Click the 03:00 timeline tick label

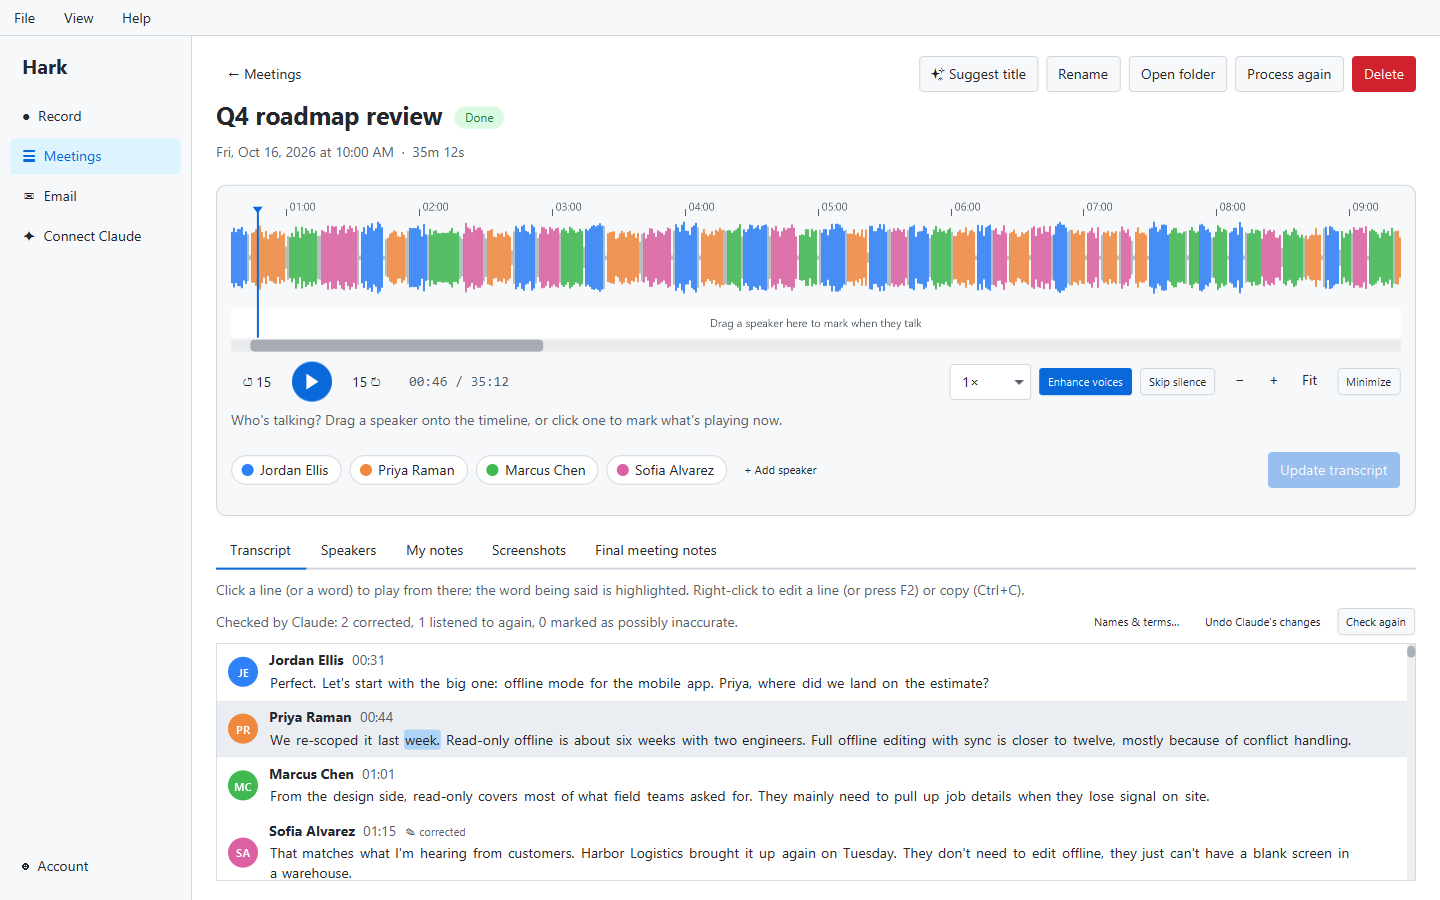click(568, 207)
